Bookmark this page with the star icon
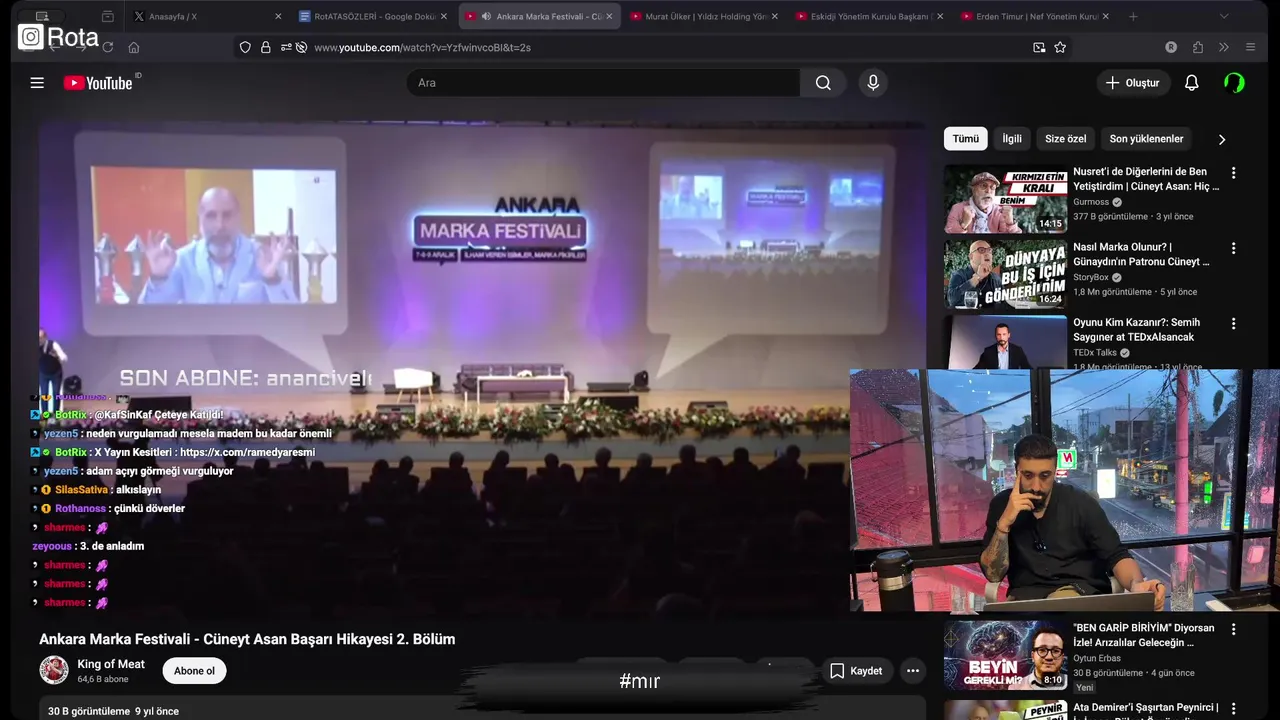Image resolution: width=1280 pixels, height=720 pixels. click(x=1060, y=47)
